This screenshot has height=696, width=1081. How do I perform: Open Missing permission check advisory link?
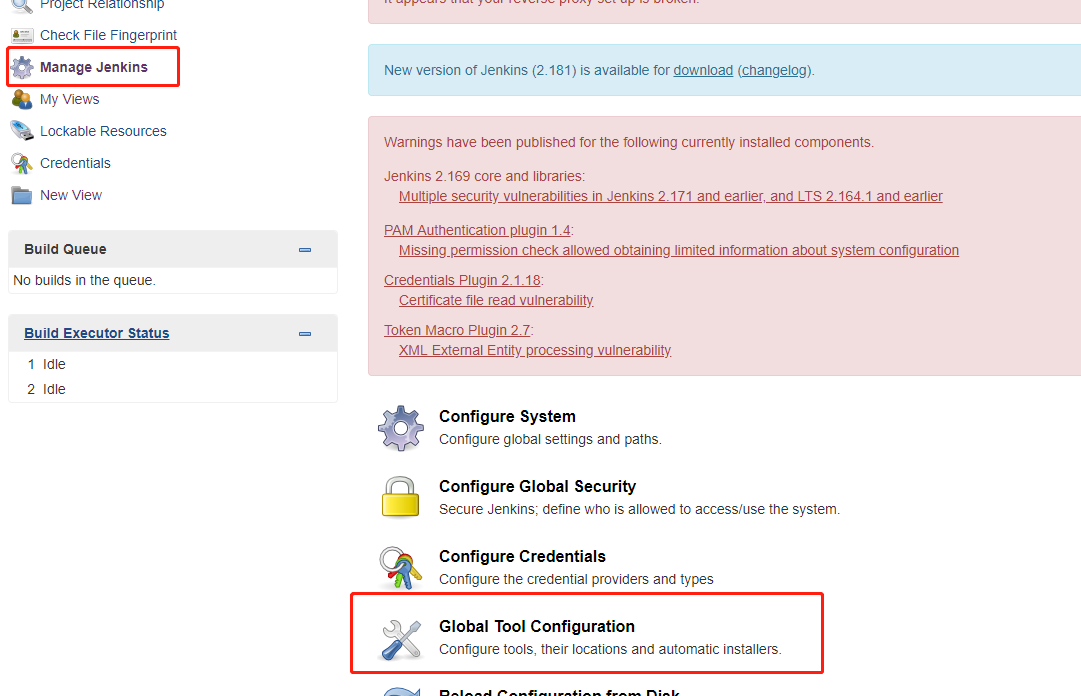click(679, 250)
